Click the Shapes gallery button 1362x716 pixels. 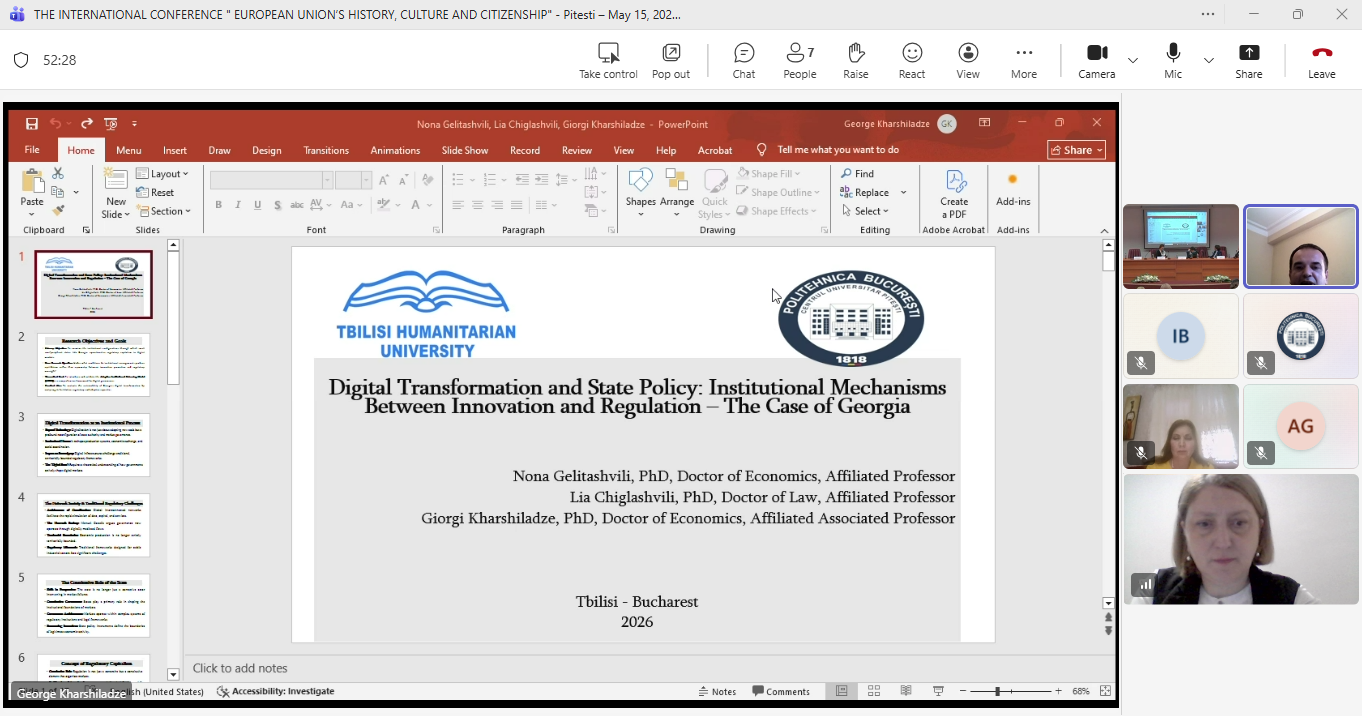[x=640, y=194]
